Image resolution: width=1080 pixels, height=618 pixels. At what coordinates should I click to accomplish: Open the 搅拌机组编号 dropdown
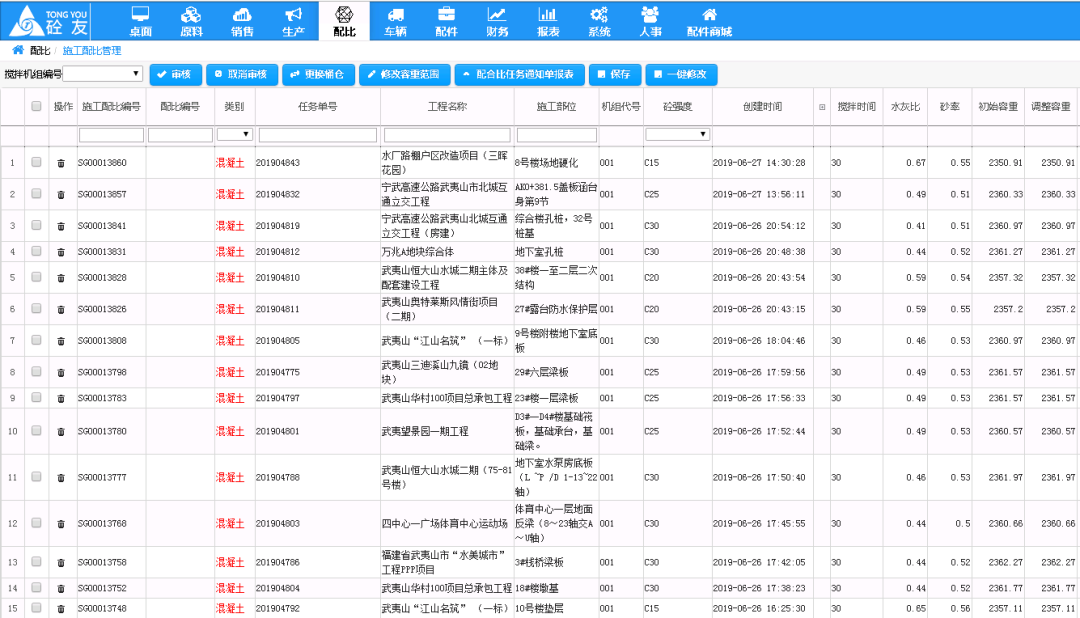(104, 74)
